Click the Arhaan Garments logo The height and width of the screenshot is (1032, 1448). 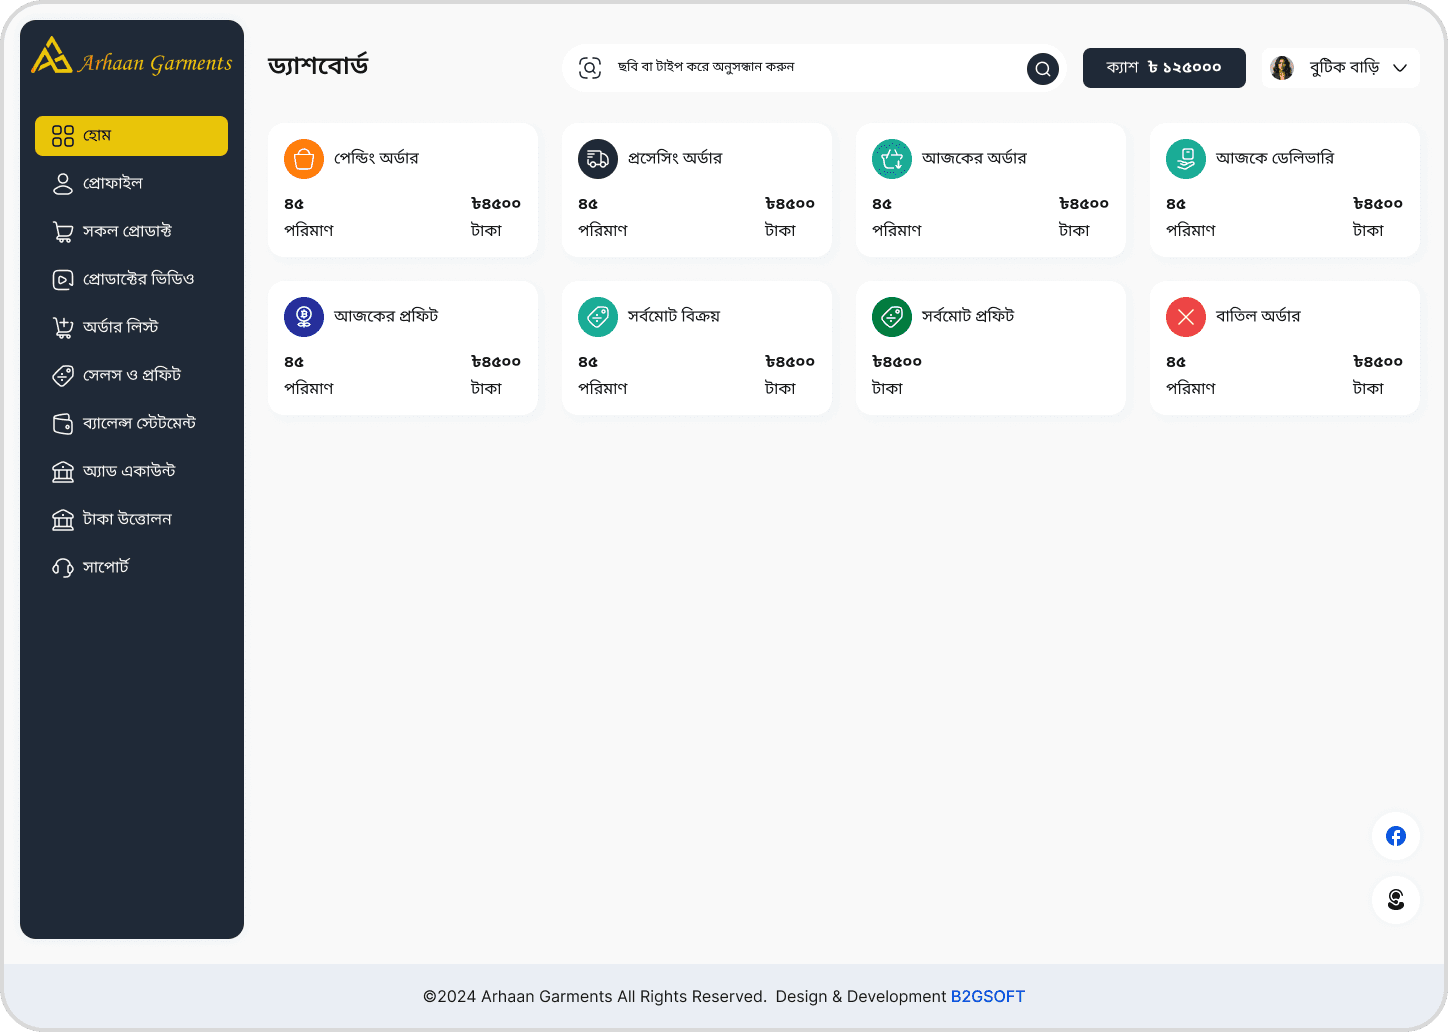pos(131,58)
